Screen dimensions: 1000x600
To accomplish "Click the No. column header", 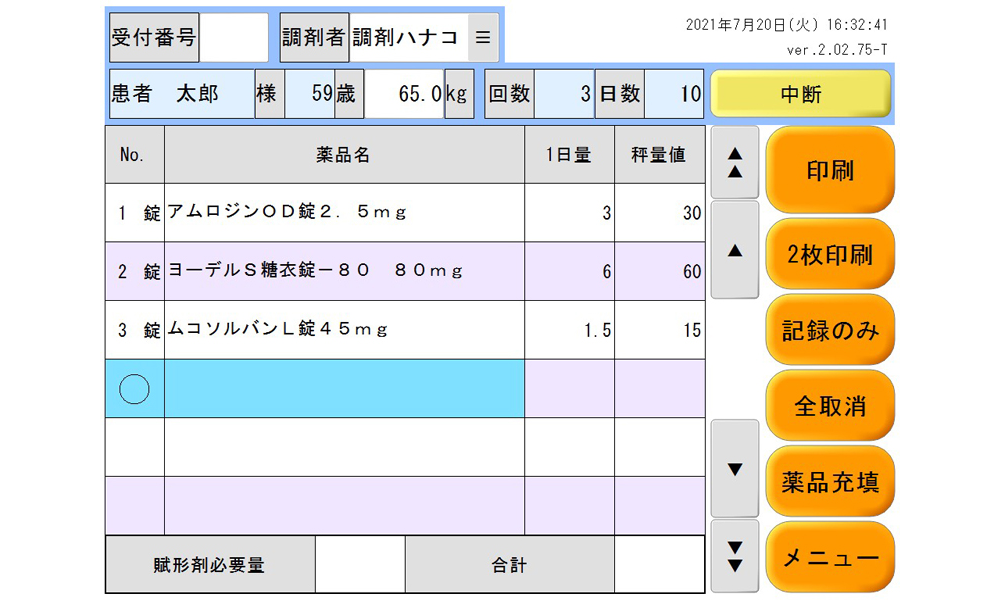I will pyautogui.click(x=135, y=155).
